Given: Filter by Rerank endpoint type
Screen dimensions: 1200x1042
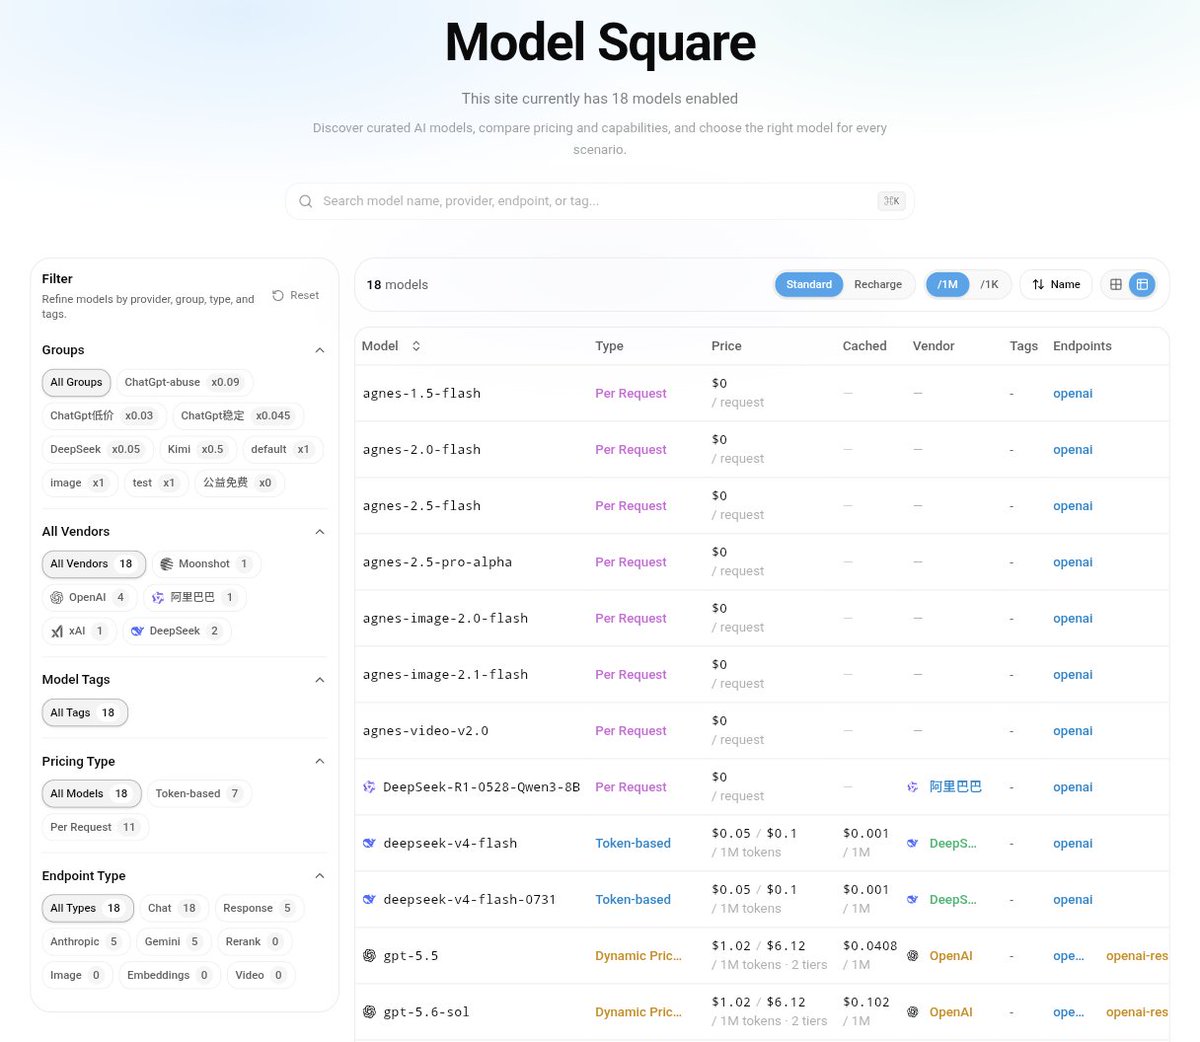Looking at the screenshot, I should (x=253, y=941).
